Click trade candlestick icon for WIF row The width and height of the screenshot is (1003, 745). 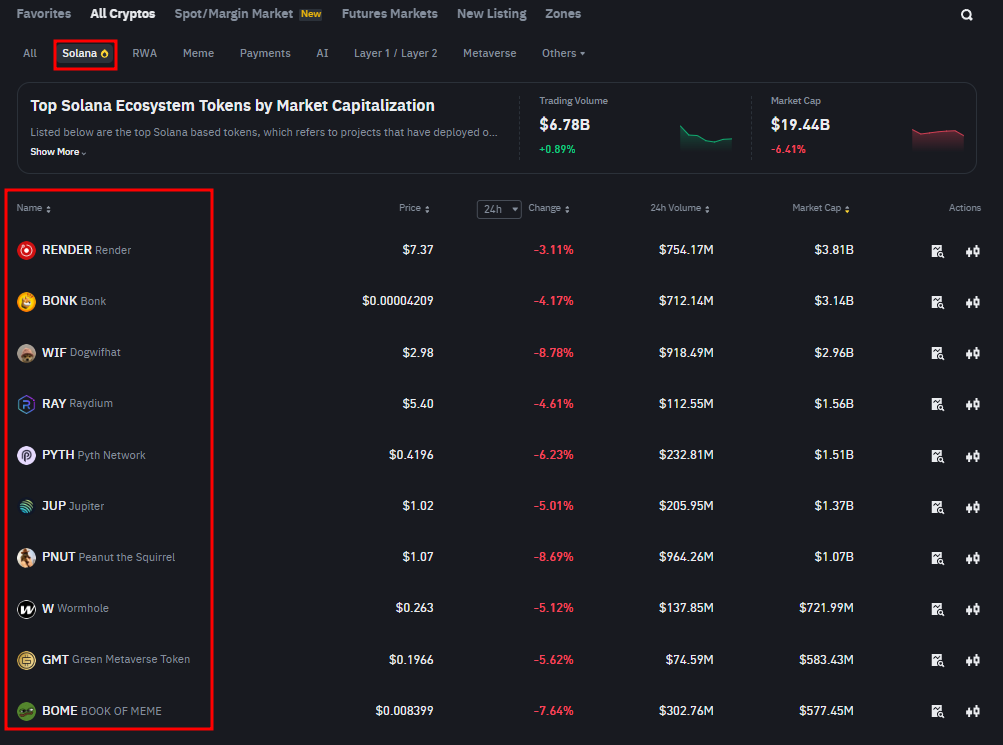pyautogui.click(x=973, y=354)
